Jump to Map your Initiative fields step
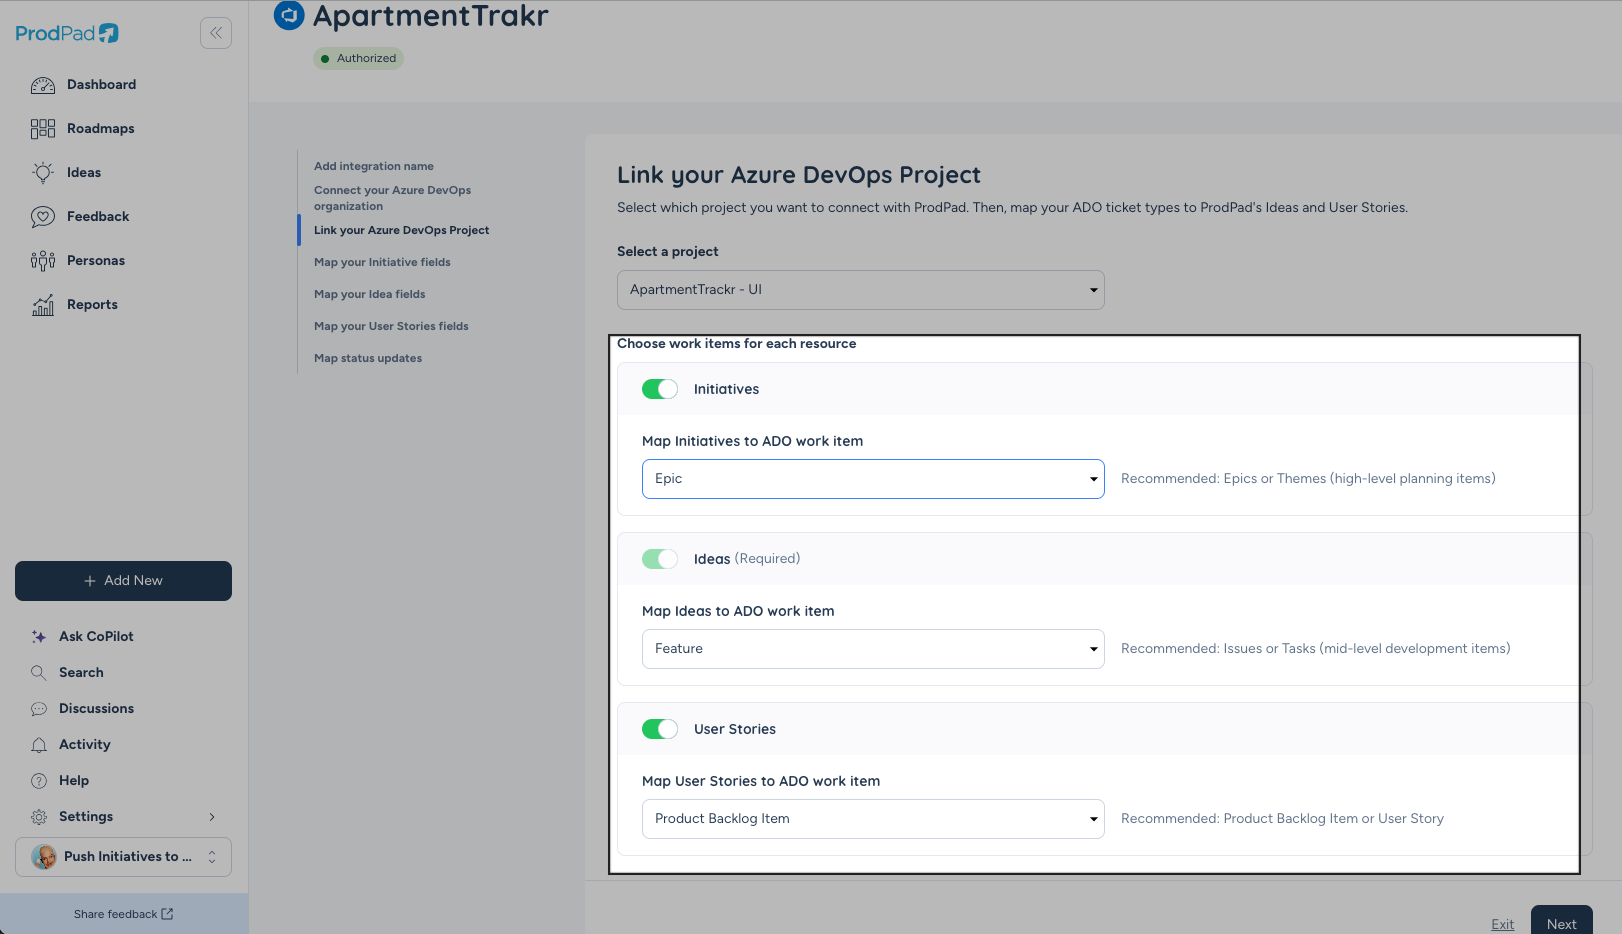The image size is (1622, 934). 382,262
